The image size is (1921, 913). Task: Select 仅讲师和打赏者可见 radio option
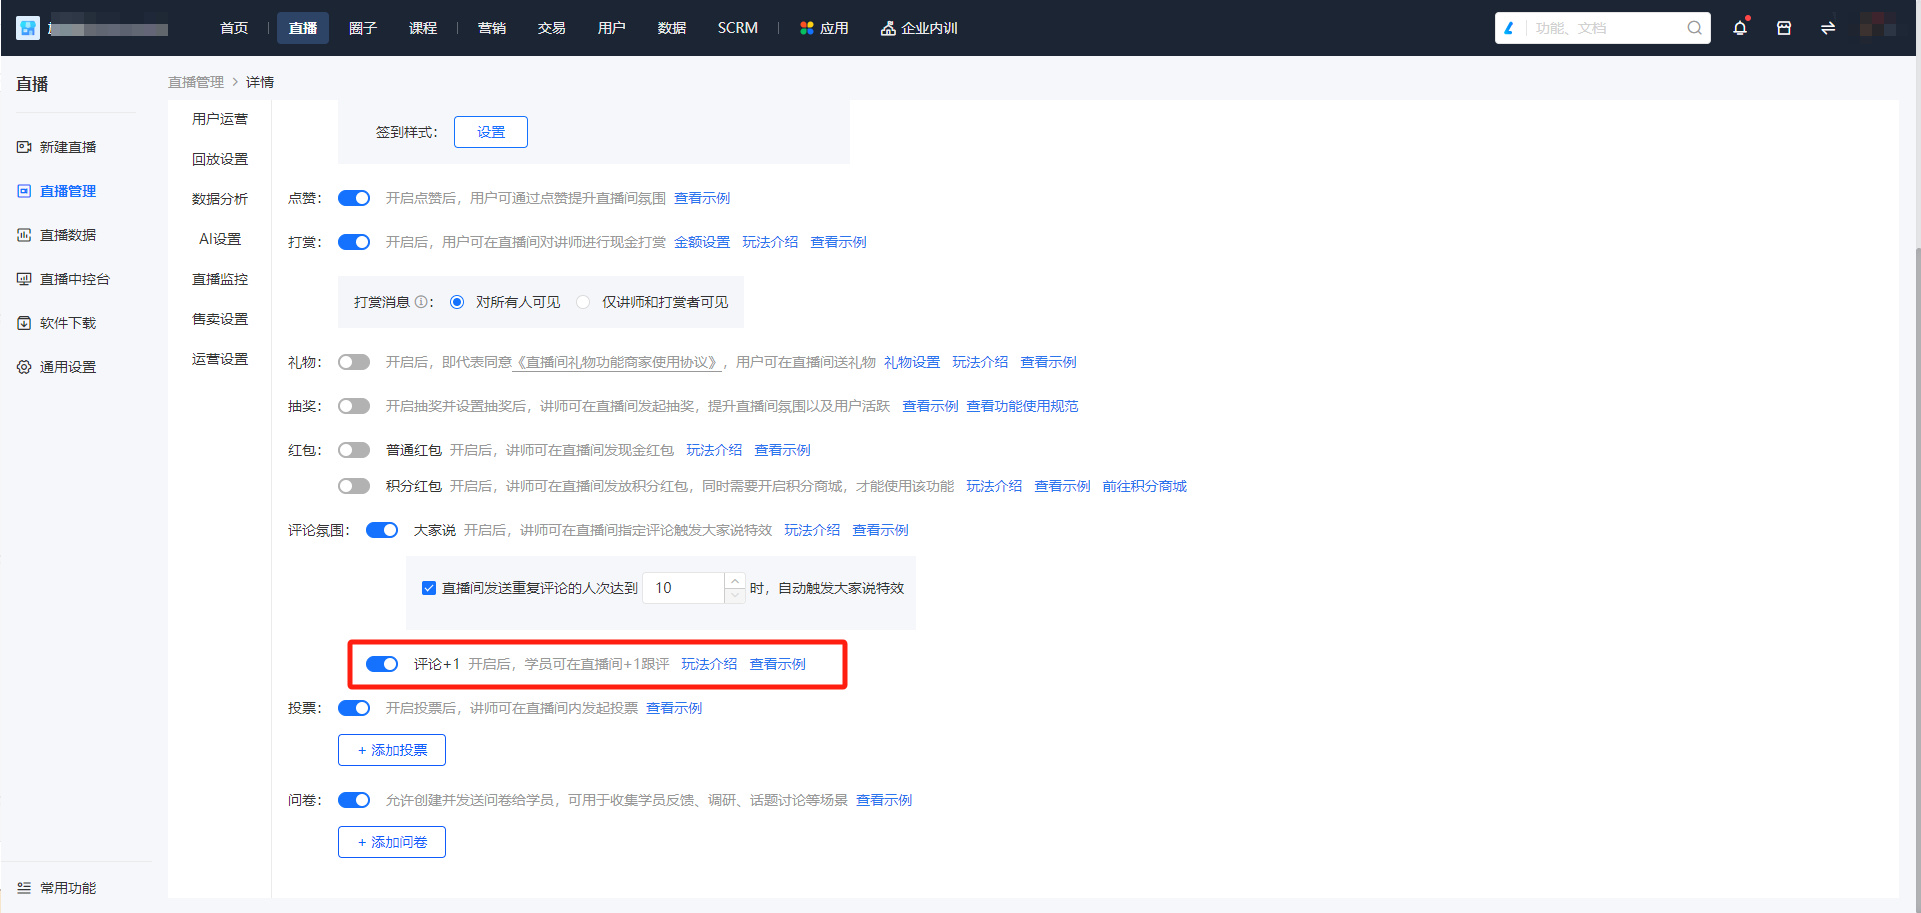click(583, 302)
